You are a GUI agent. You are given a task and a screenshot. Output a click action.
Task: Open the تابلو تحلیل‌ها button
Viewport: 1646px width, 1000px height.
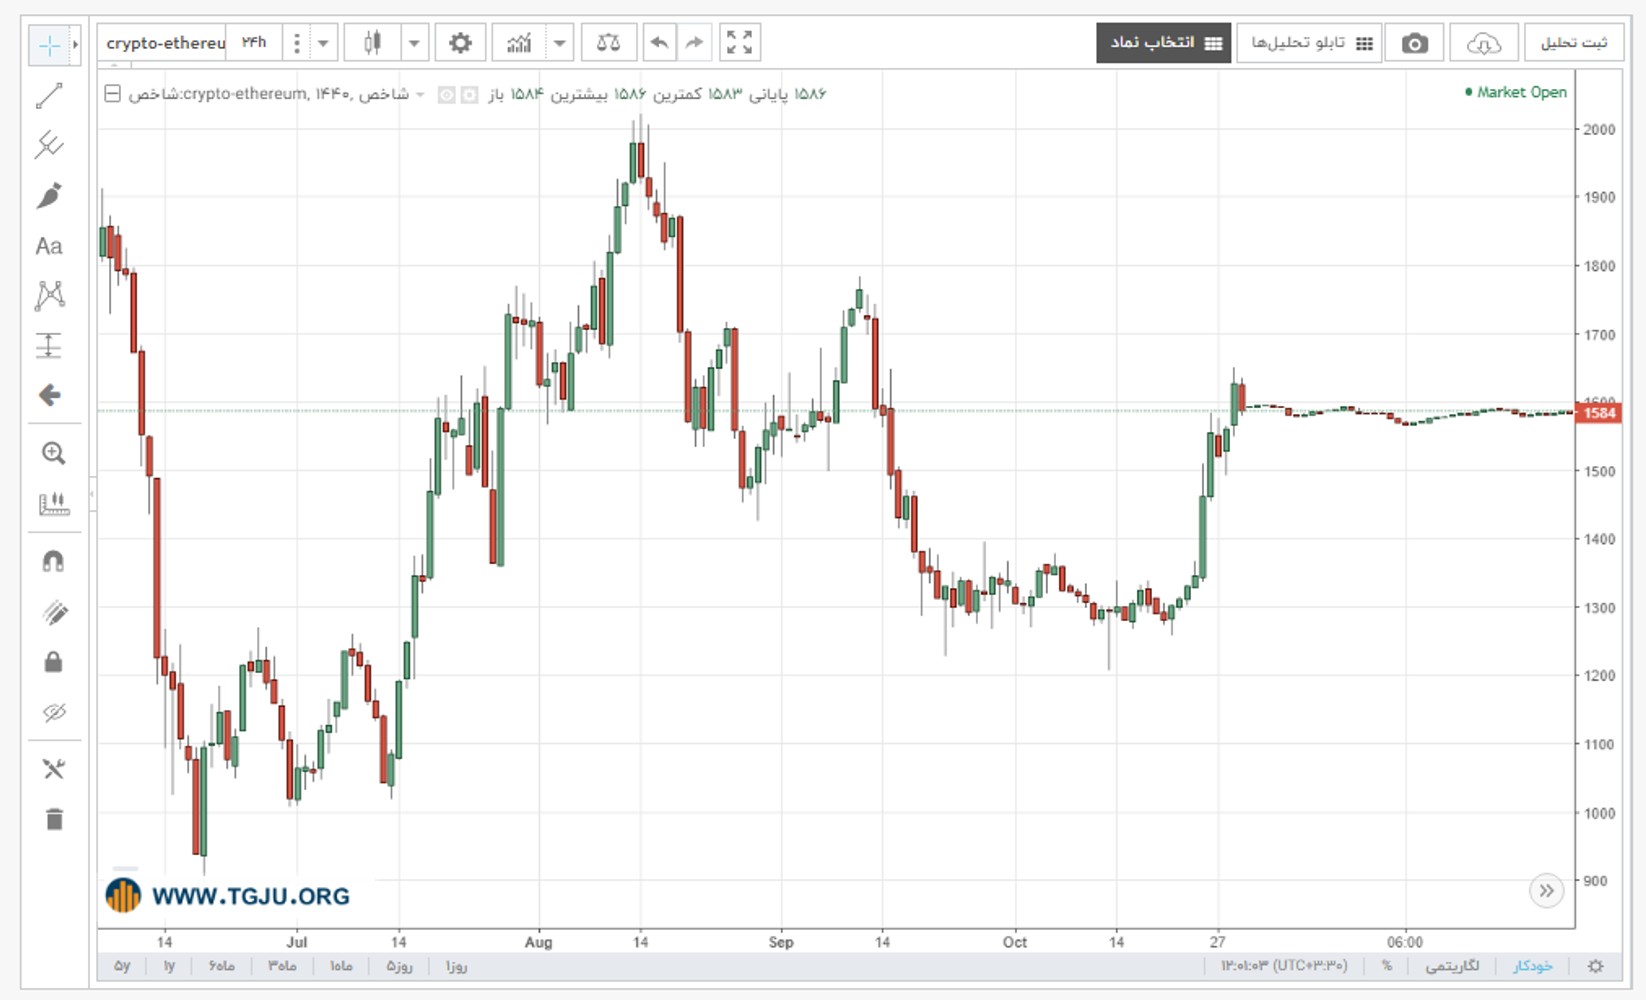[1310, 43]
